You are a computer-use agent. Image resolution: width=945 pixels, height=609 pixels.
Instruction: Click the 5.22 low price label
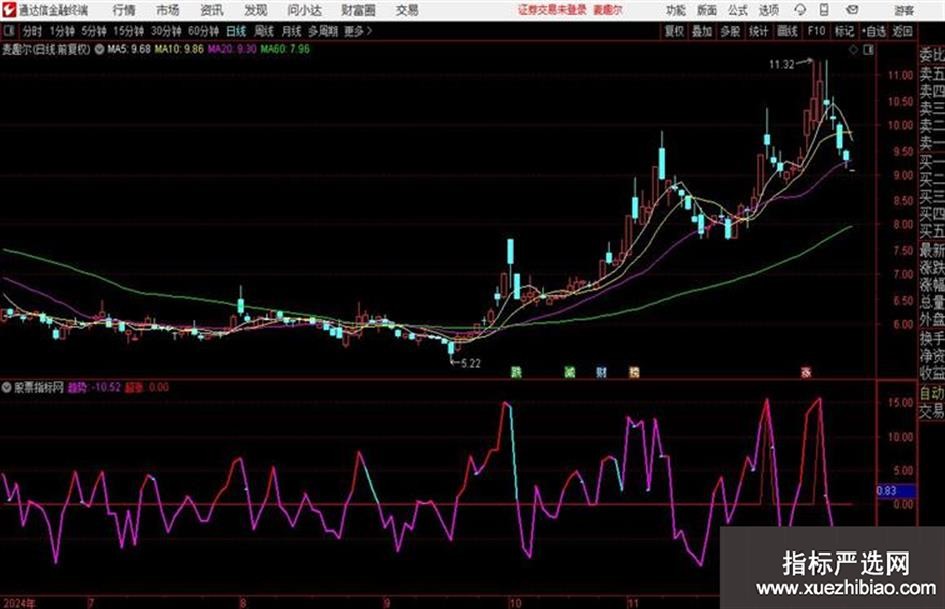tap(470, 364)
